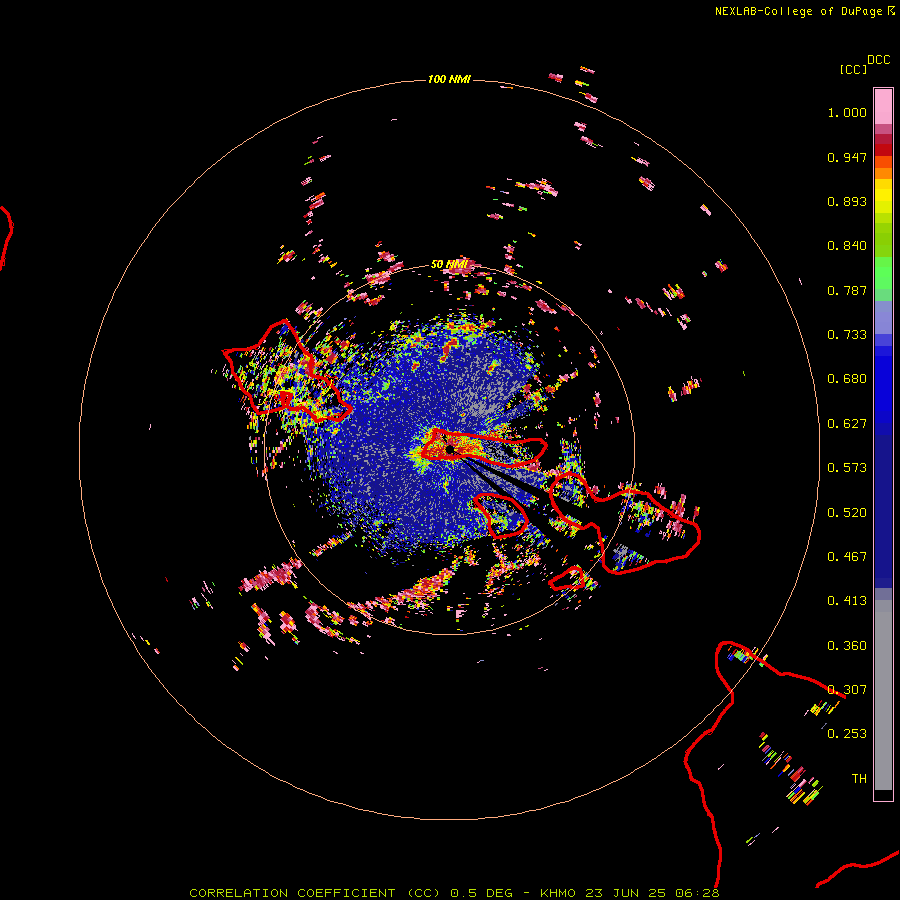This screenshot has width=900, height=900.
Task: Click the CORRELATION COEFFICIENT (CC) caption title
Action: [315, 893]
